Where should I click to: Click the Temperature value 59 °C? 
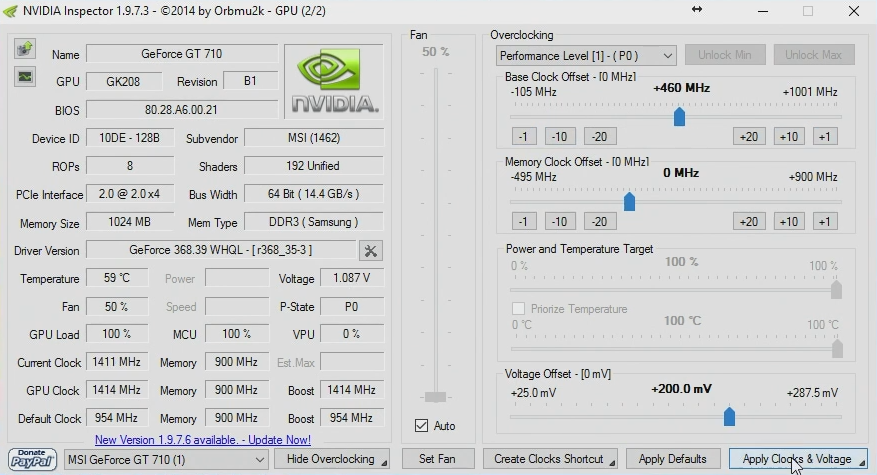pyautogui.click(x=117, y=278)
